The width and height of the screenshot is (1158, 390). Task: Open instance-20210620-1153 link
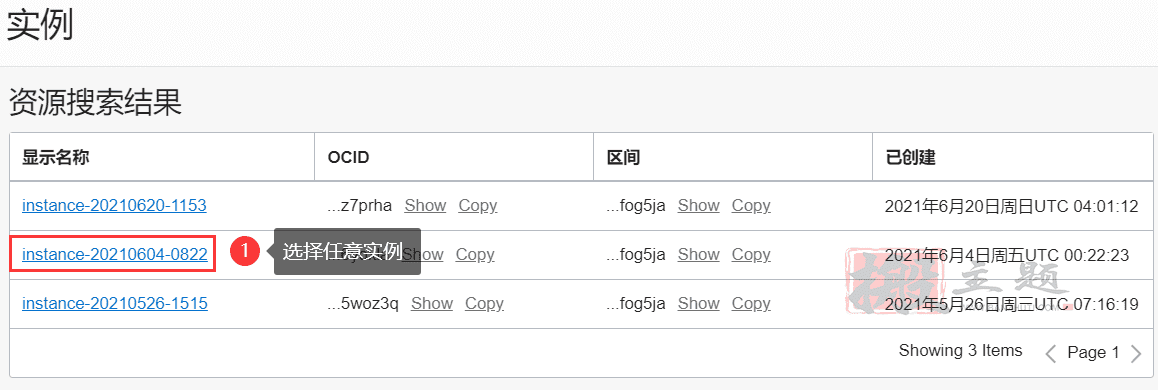(114, 205)
